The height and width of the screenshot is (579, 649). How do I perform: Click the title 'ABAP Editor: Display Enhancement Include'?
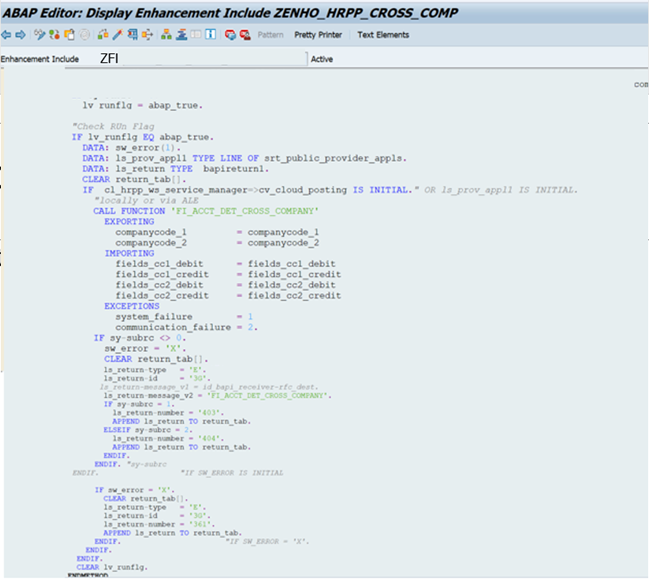(136, 13)
